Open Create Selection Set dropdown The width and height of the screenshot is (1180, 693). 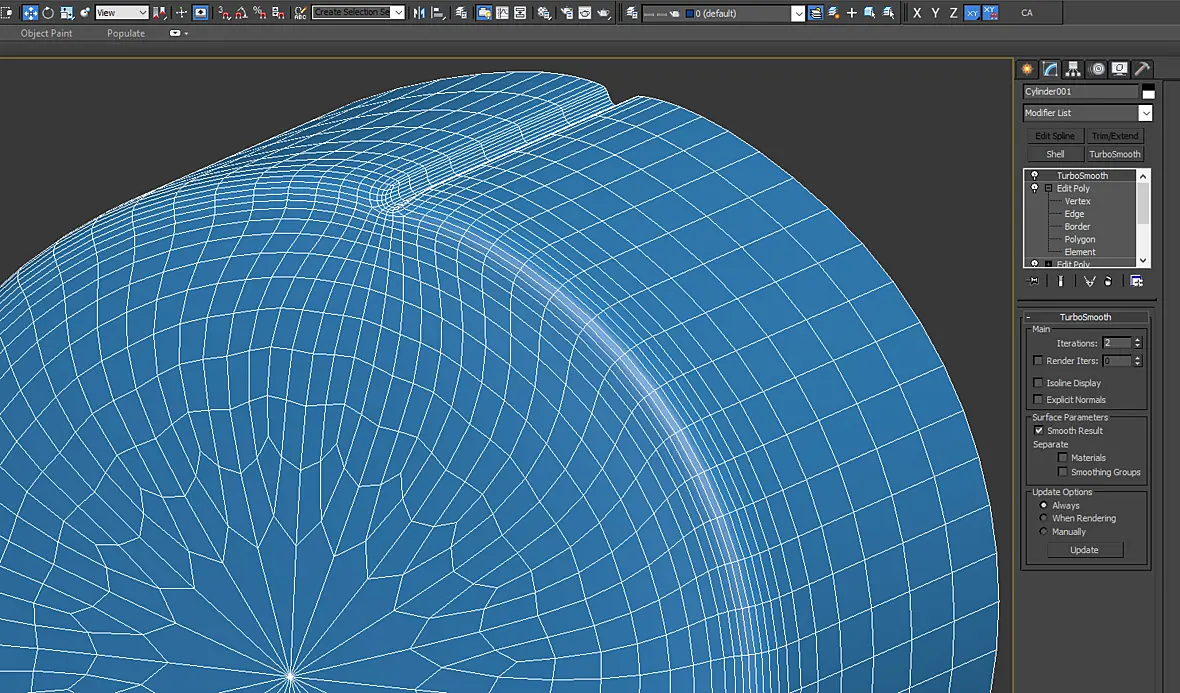tap(398, 13)
